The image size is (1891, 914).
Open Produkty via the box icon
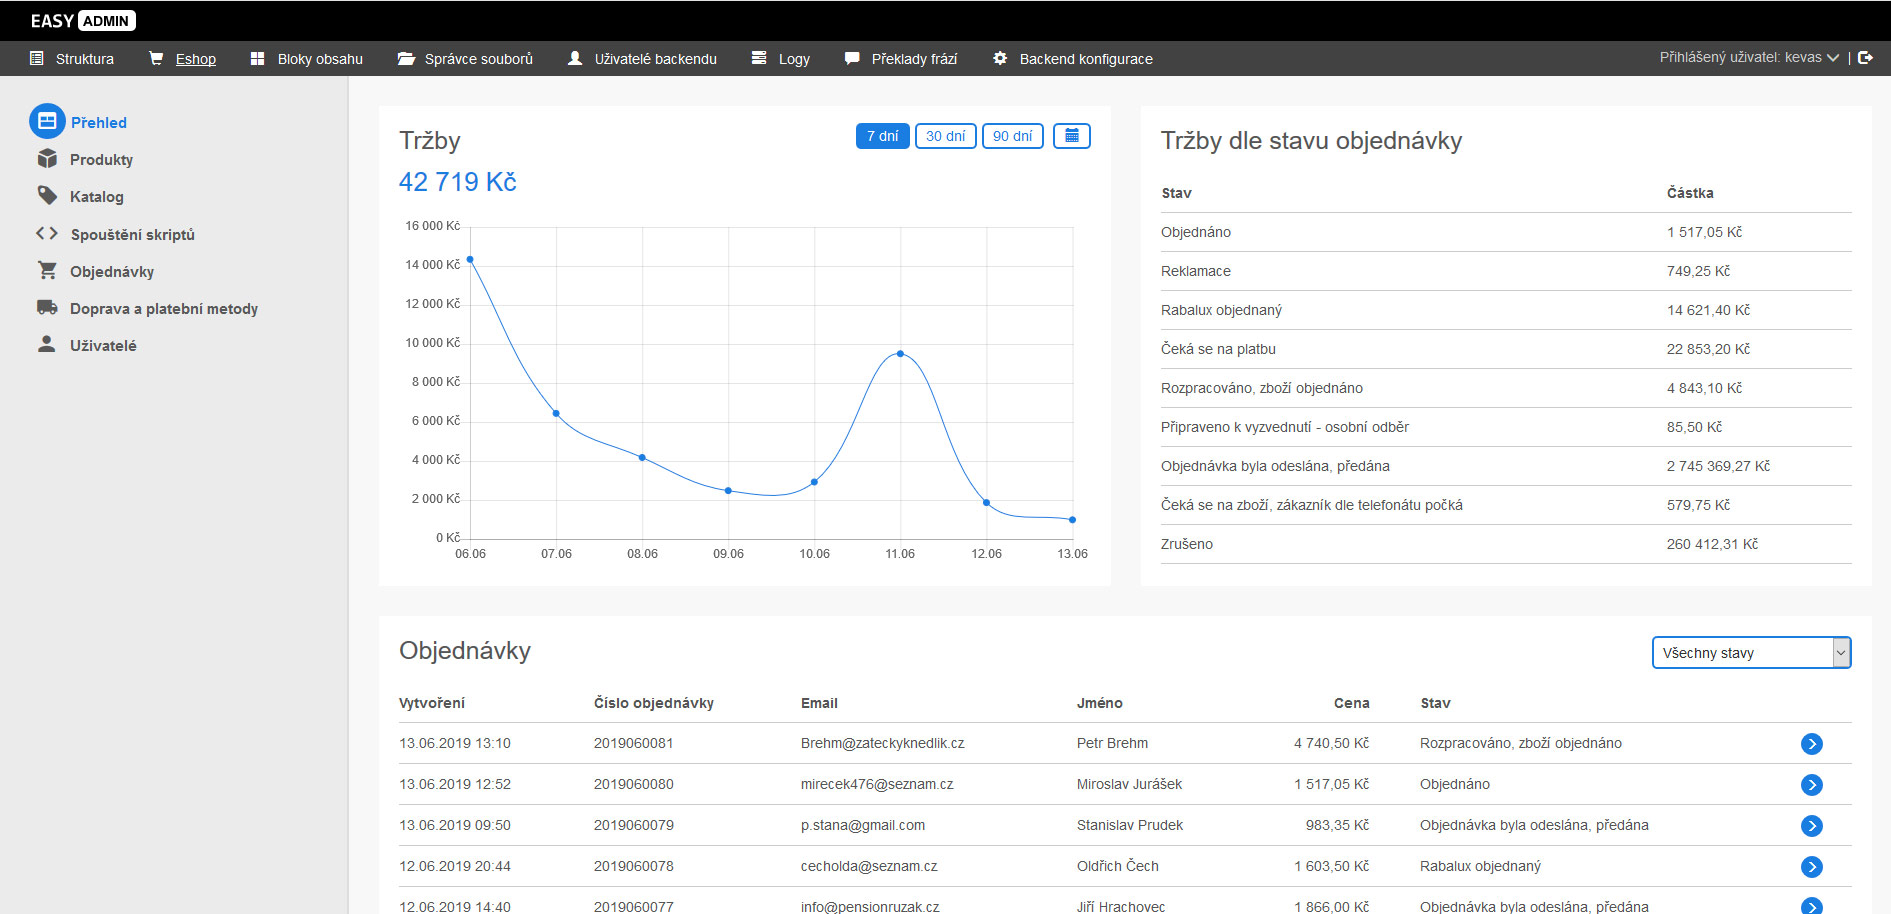(x=47, y=159)
